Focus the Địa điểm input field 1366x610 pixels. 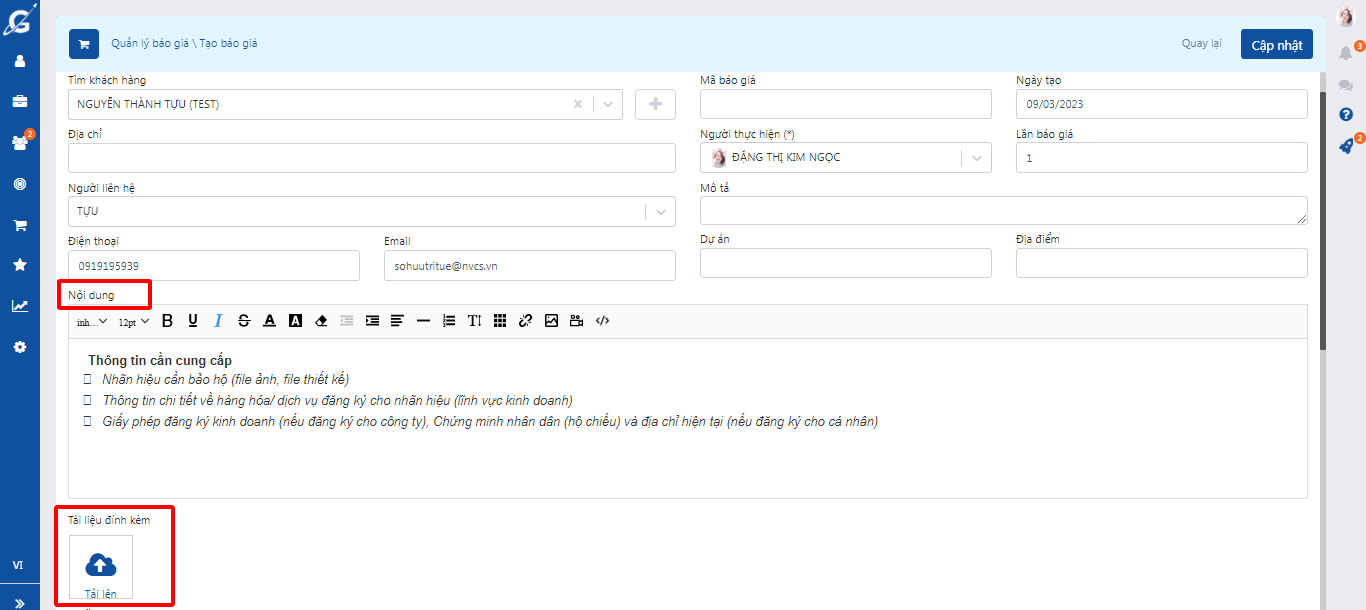(x=1162, y=263)
